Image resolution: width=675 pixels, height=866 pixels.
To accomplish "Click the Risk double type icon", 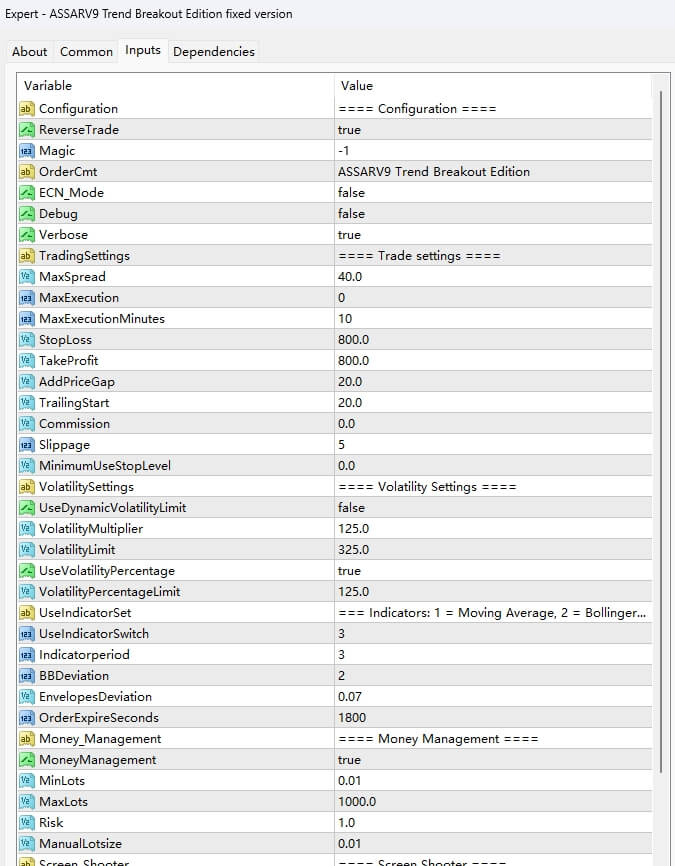I will coord(27,823).
